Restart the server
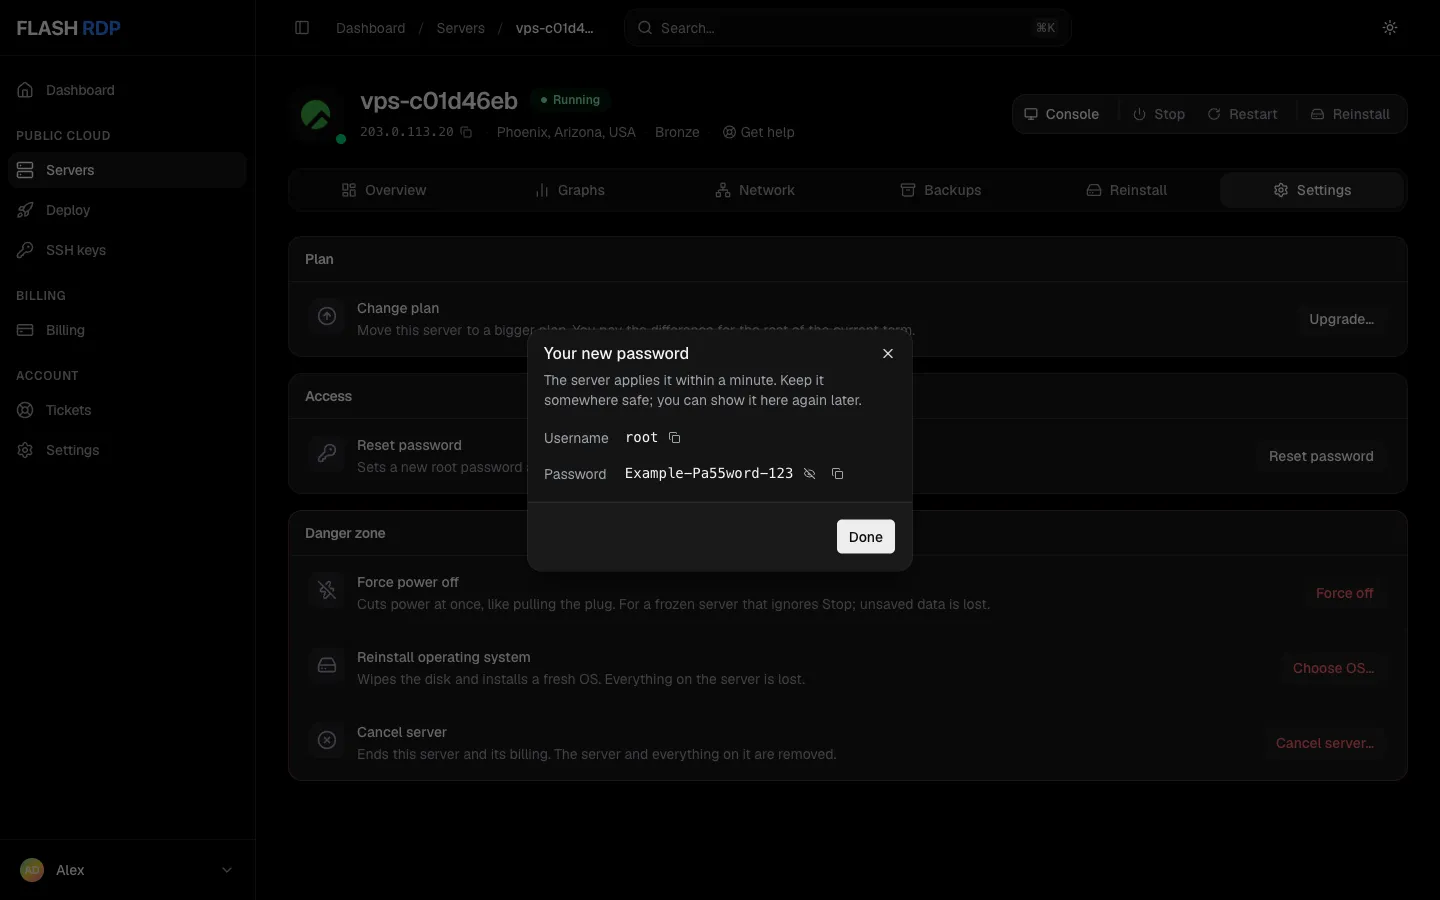The width and height of the screenshot is (1440, 900). (1242, 114)
